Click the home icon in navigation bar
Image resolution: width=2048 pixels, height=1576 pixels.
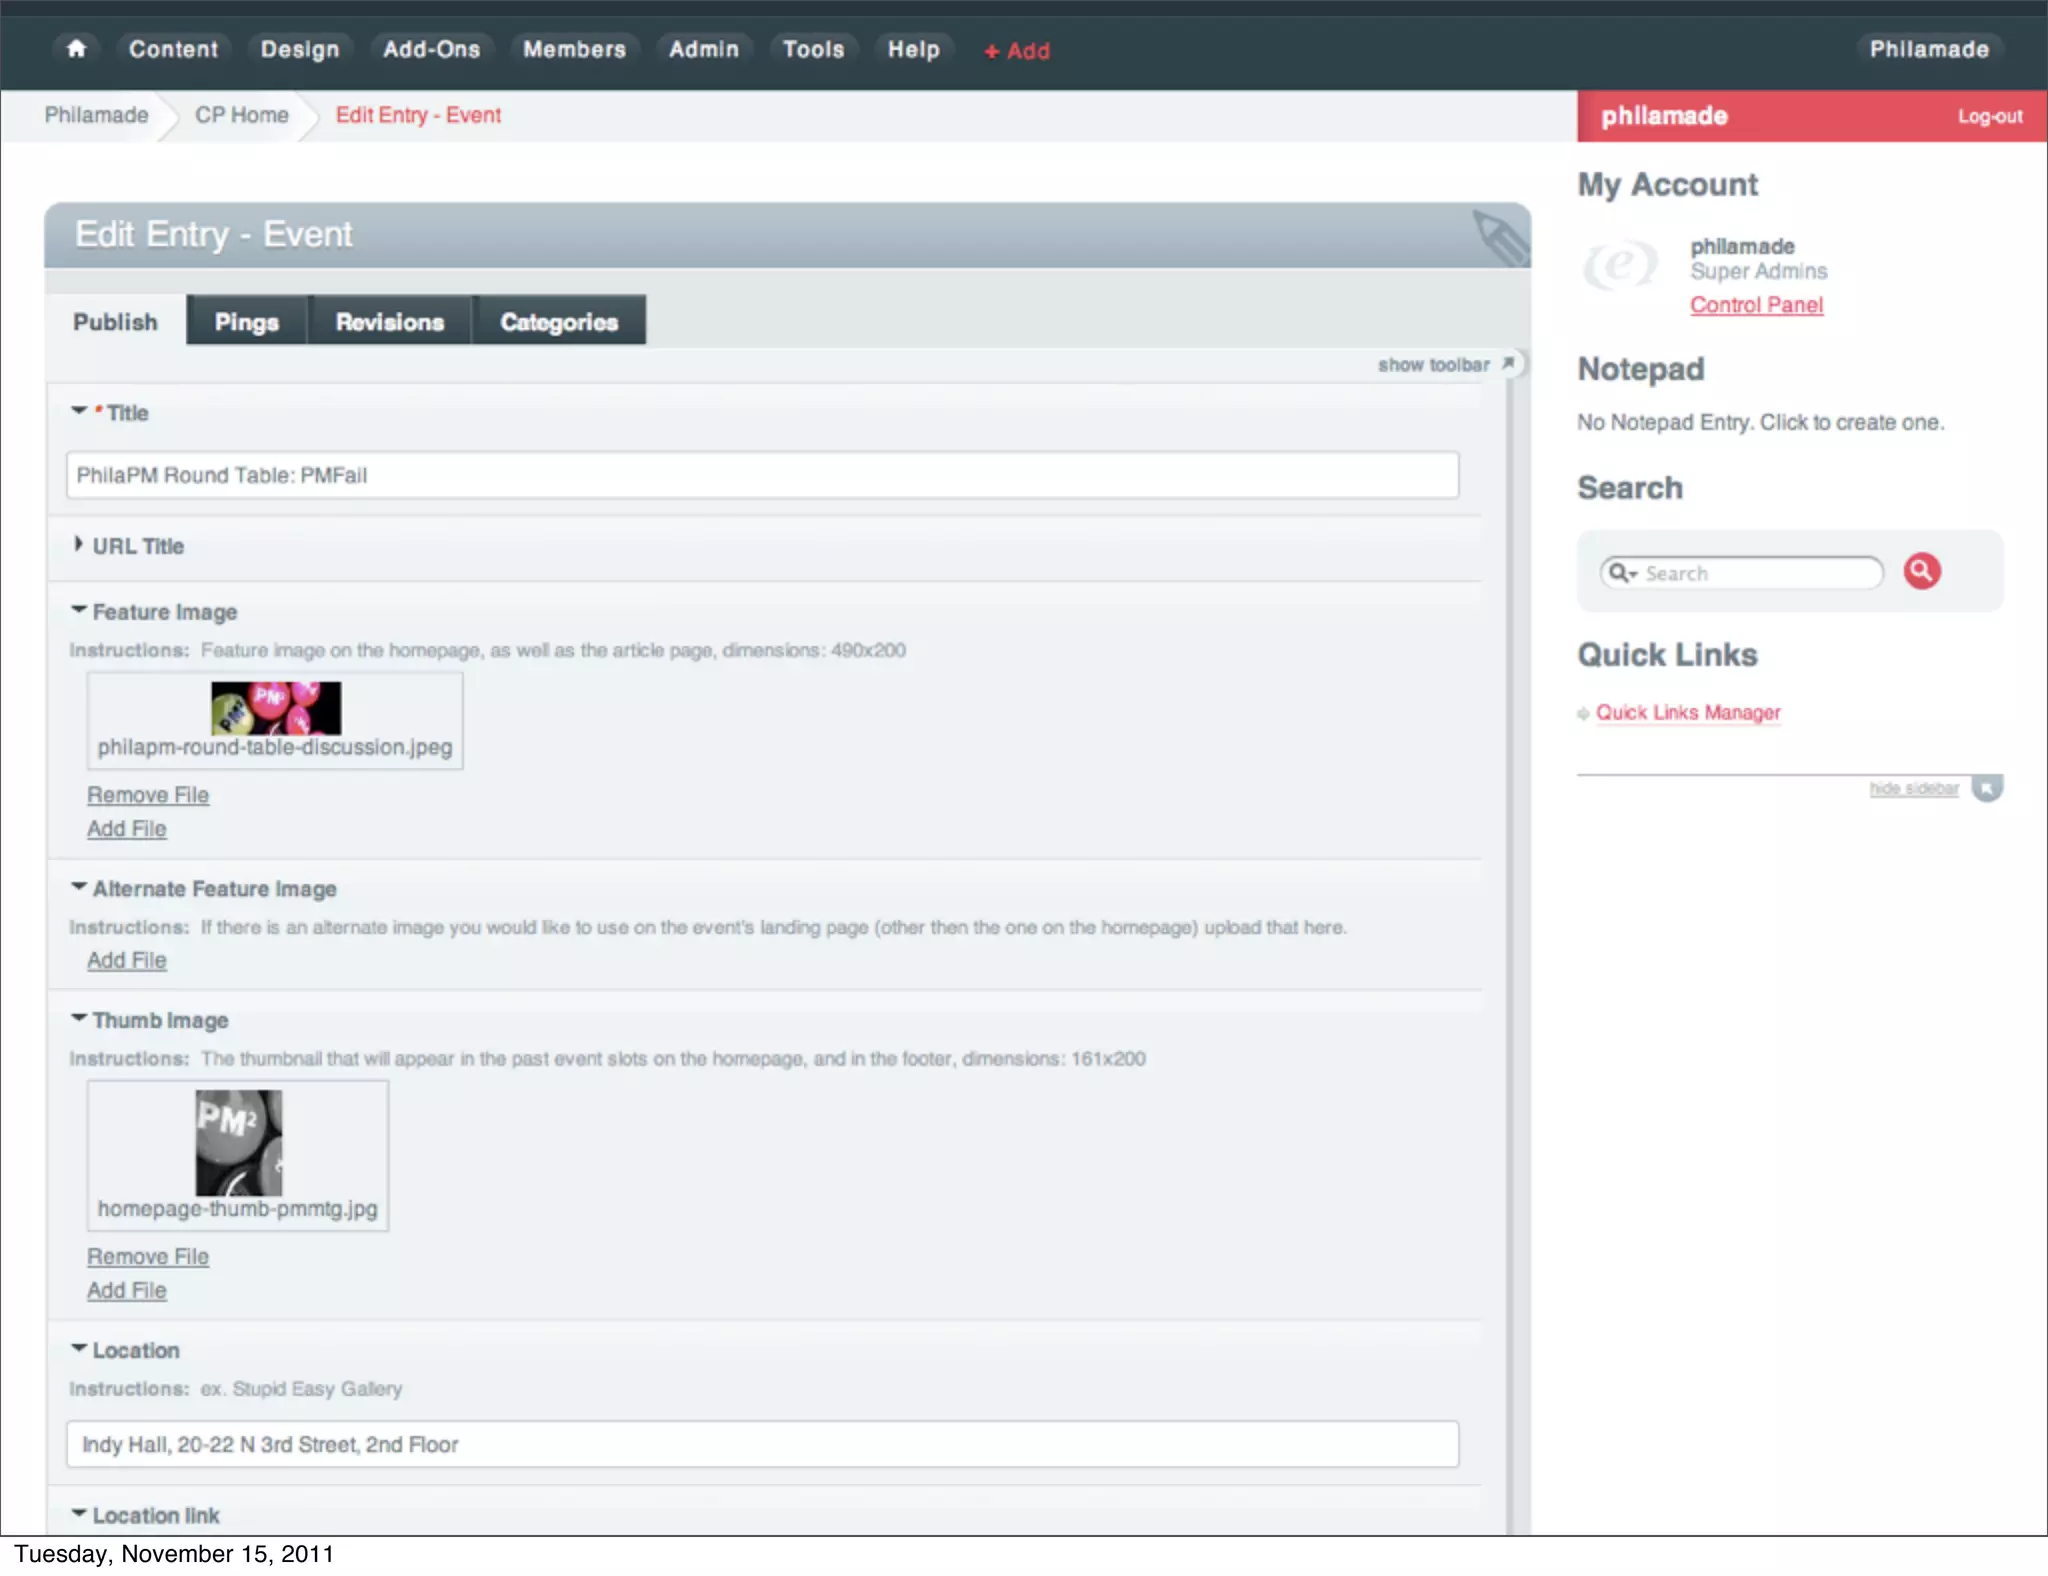coord(76,49)
